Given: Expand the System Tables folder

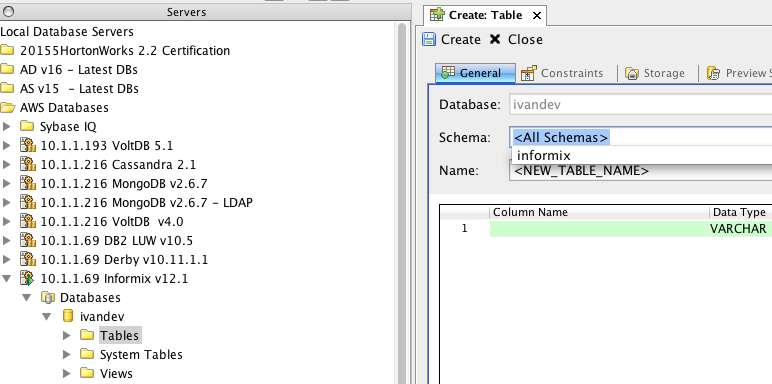Looking at the screenshot, I should (x=67, y=354).
